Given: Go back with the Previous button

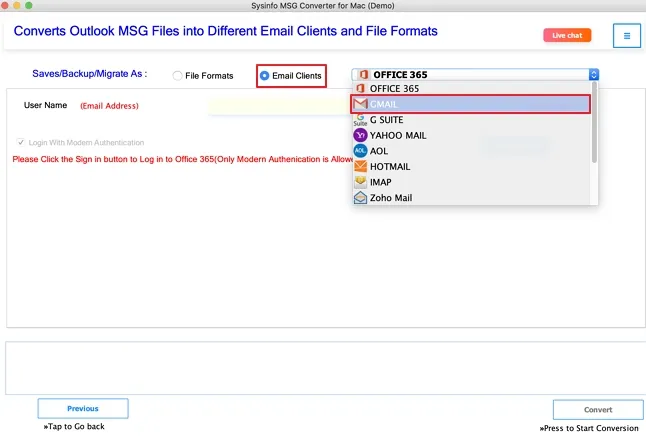Looking at the screenshot, I should 83,408.
